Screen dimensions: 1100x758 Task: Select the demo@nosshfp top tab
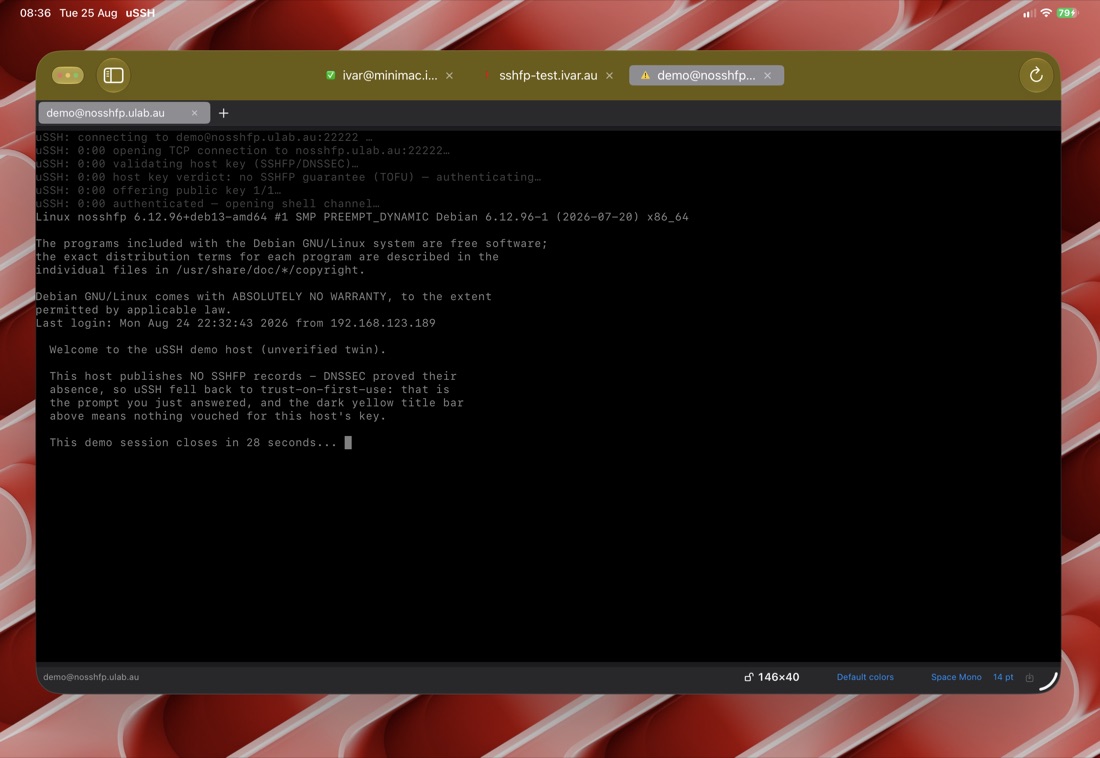pos(706,75)
